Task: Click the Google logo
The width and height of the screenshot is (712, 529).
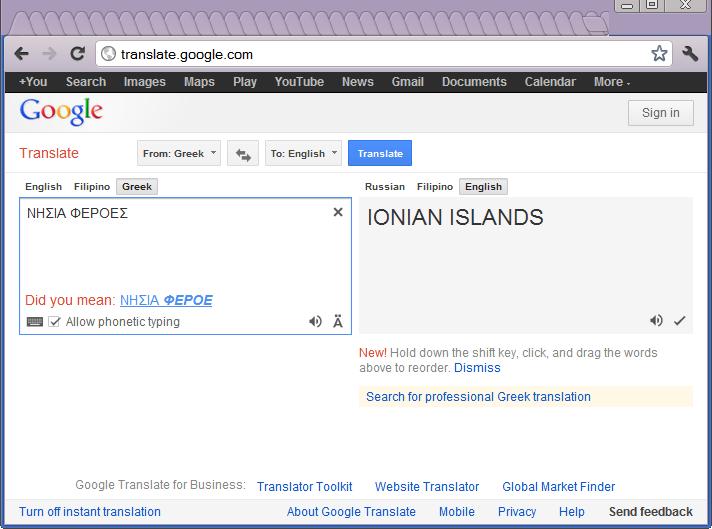Action: pos(61,111)
